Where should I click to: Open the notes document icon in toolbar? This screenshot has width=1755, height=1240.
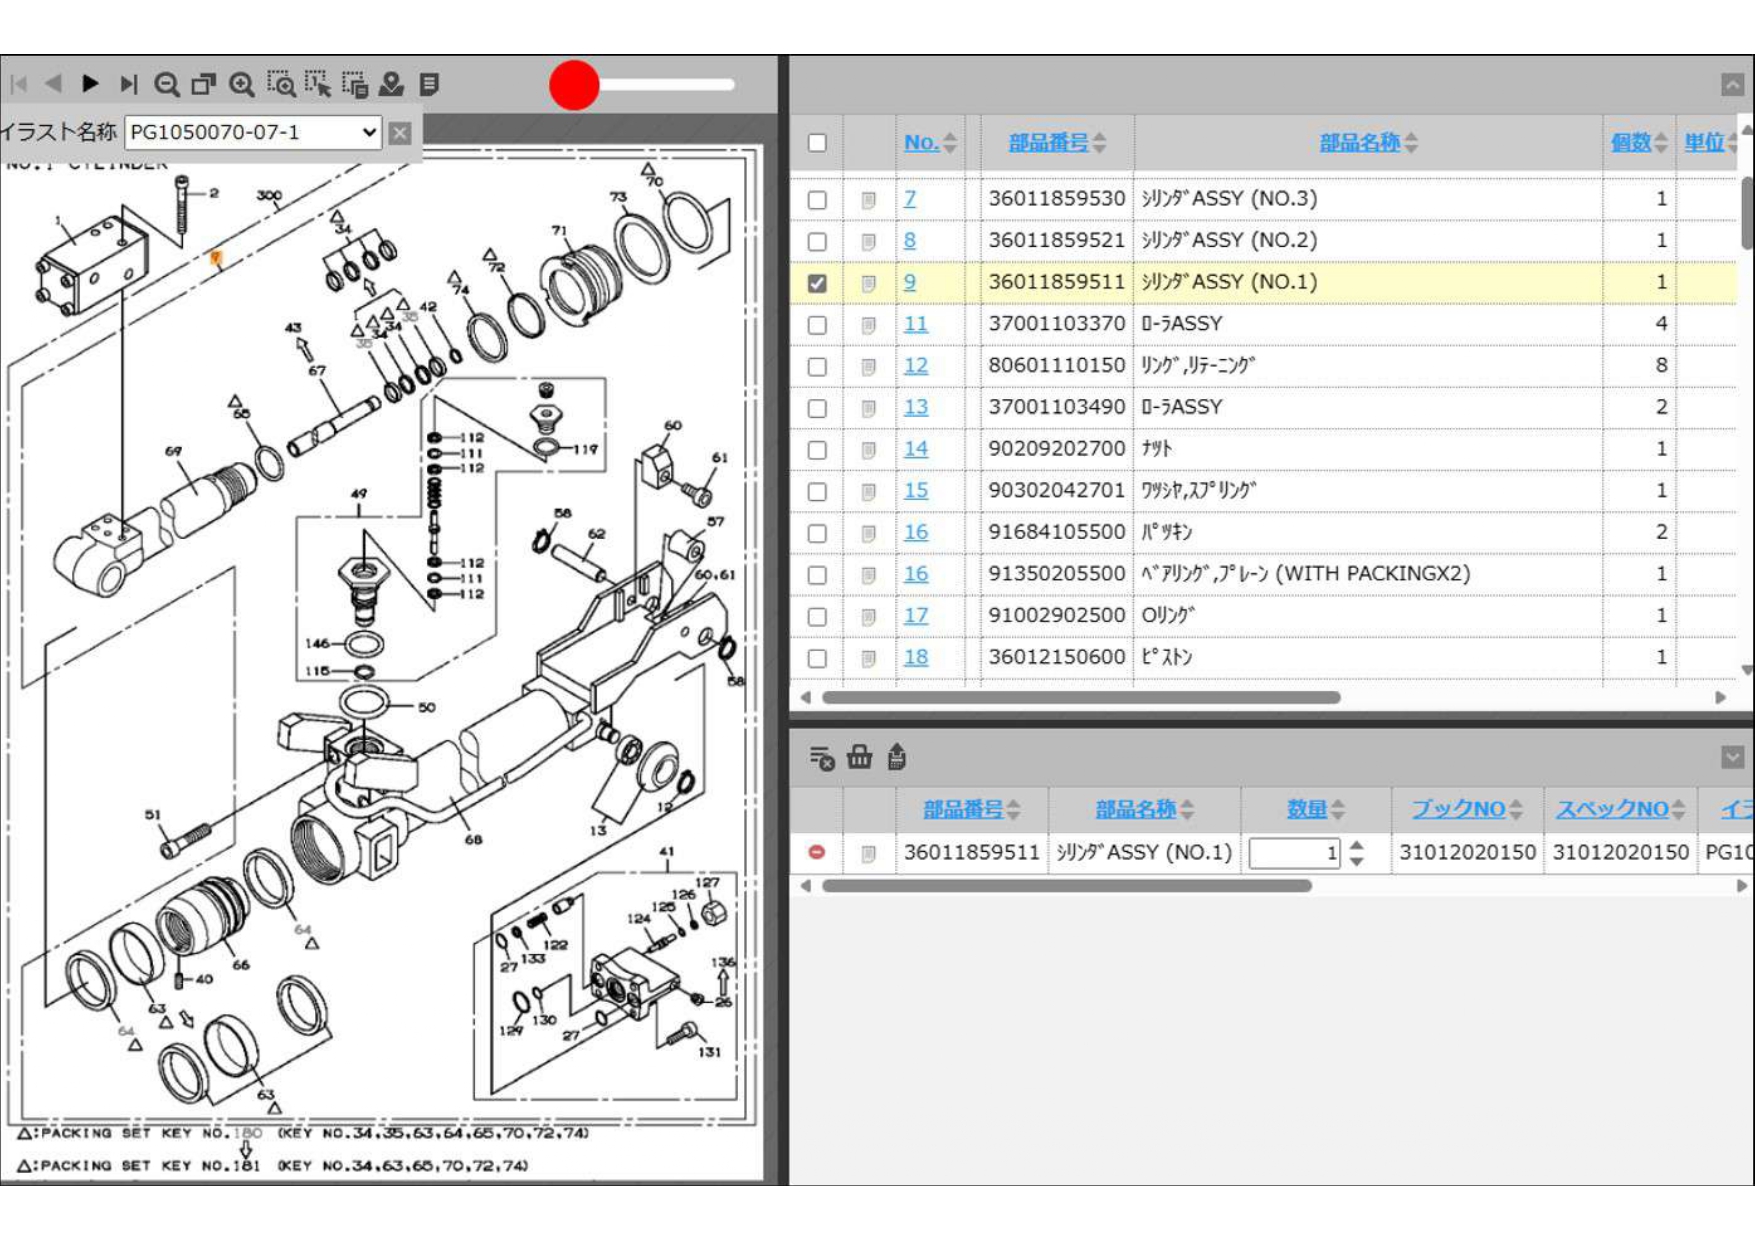[x=429, y=85]
